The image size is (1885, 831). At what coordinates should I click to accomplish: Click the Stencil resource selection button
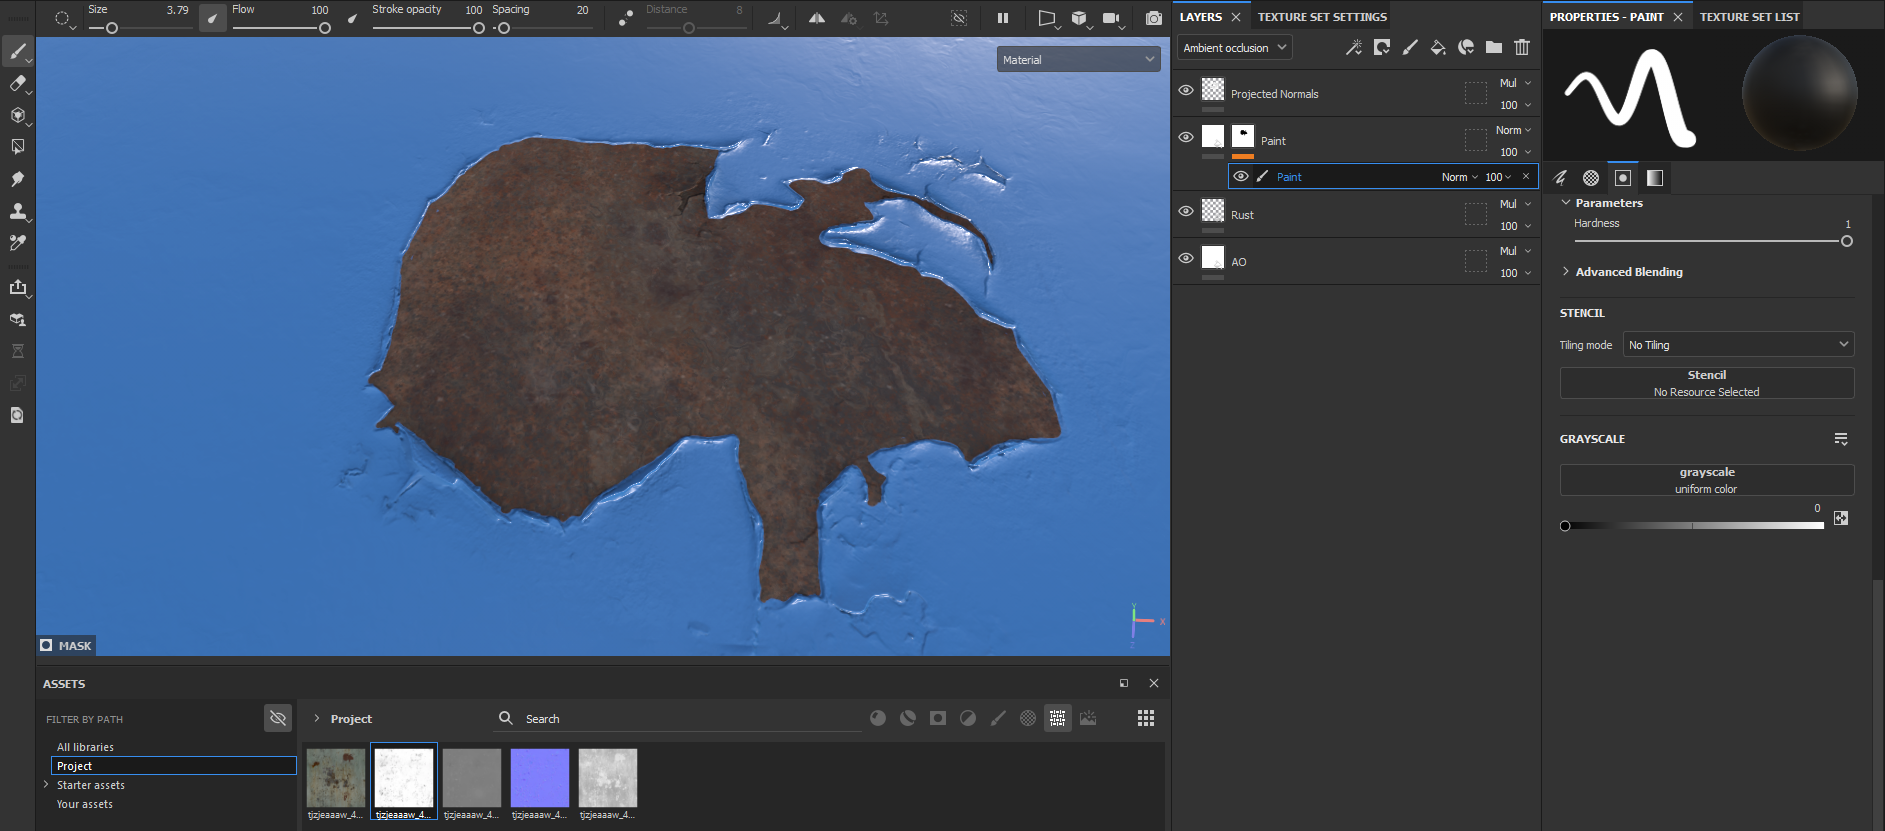[1706, 383]
